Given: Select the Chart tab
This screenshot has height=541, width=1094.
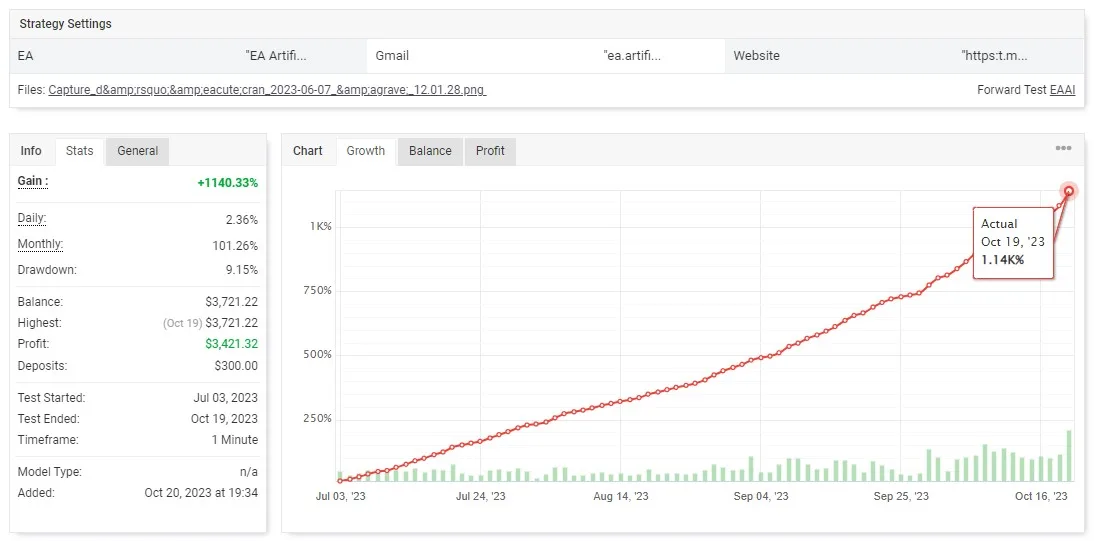Looking at the screenshot, I should point(308,151).
